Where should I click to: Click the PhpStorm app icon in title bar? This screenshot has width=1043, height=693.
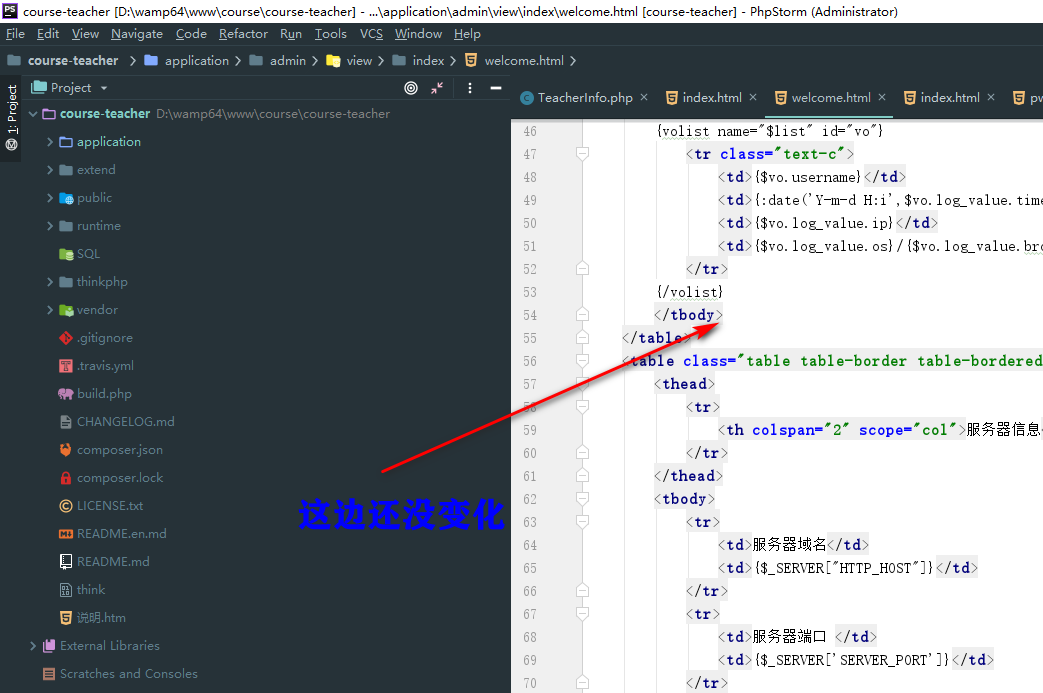[10, 10]
